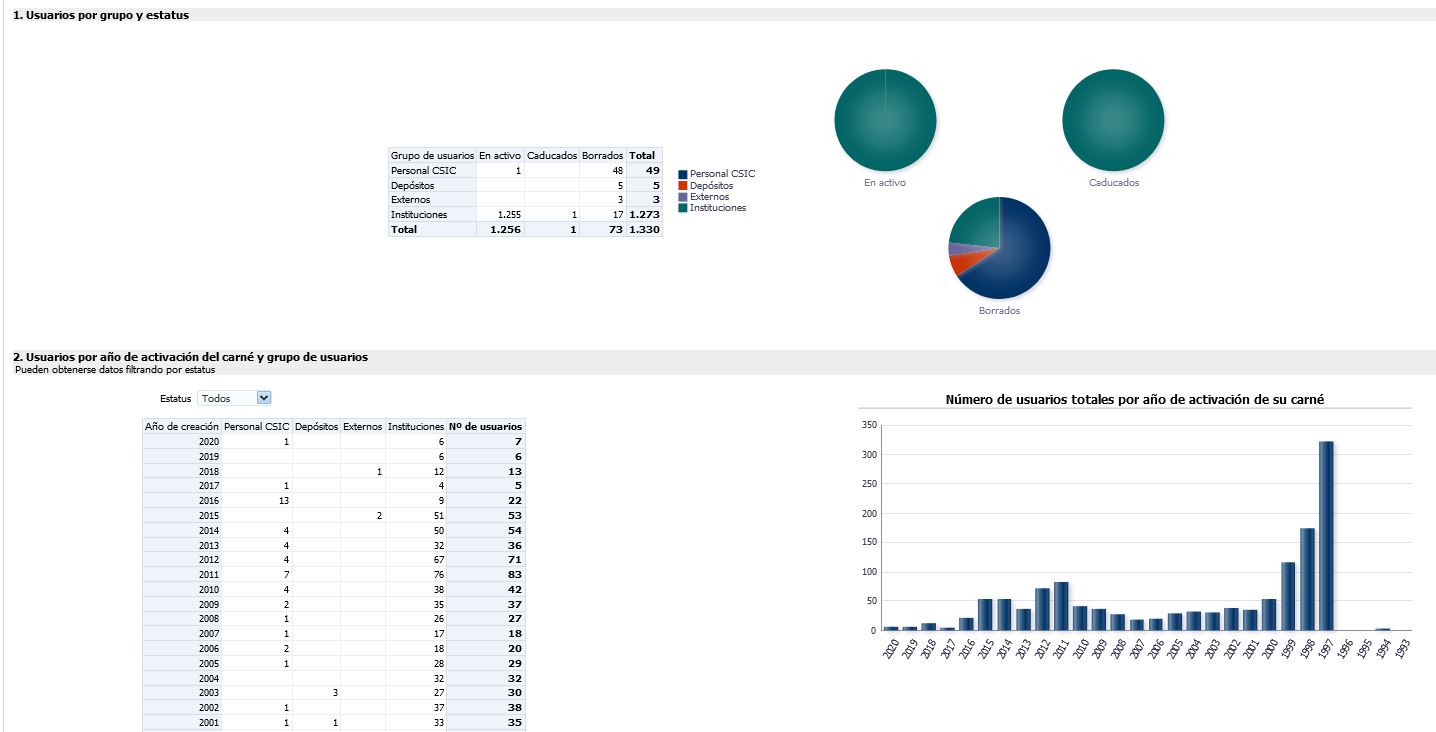The image size is (1436, 732).
Task: Select the Externos legend swatch
Action: click(x=683, y=197)
